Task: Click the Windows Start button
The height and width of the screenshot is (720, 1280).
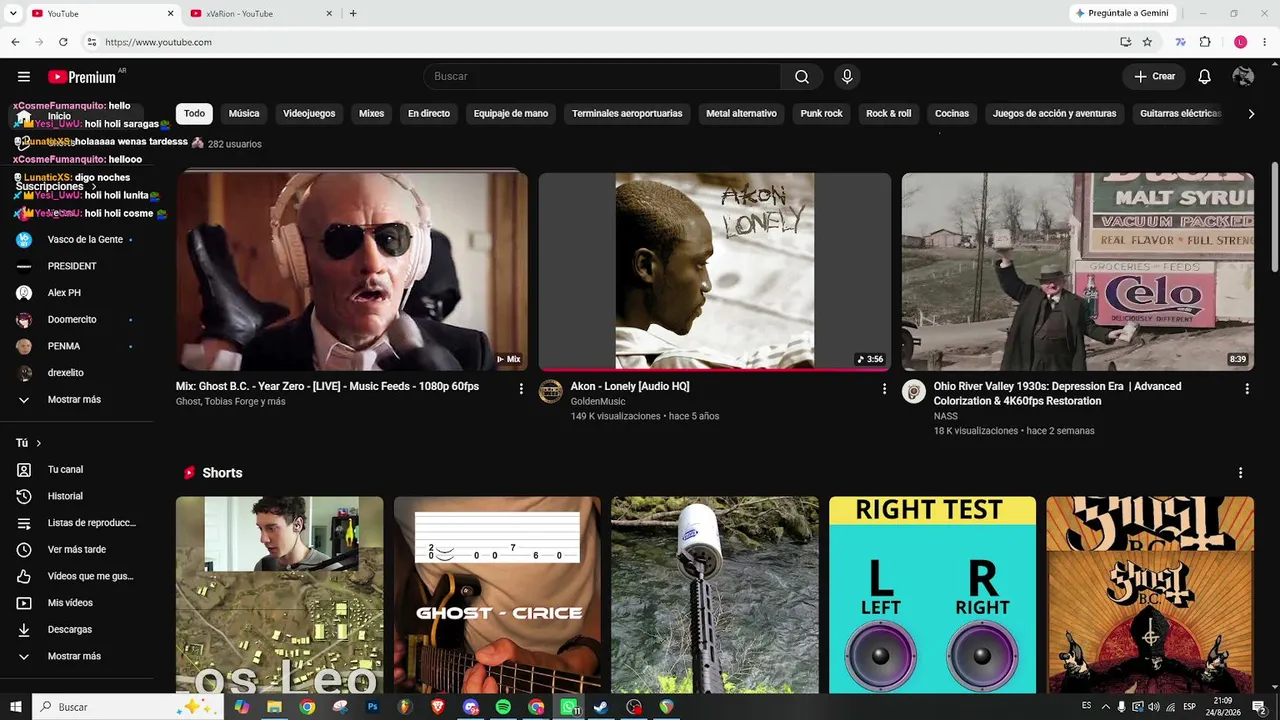Action: [15, 707]
